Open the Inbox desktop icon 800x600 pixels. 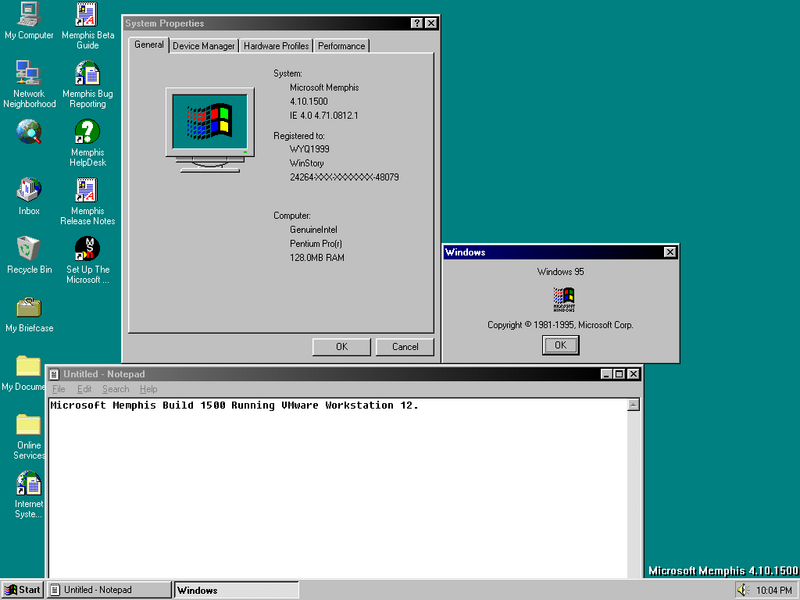29,190
